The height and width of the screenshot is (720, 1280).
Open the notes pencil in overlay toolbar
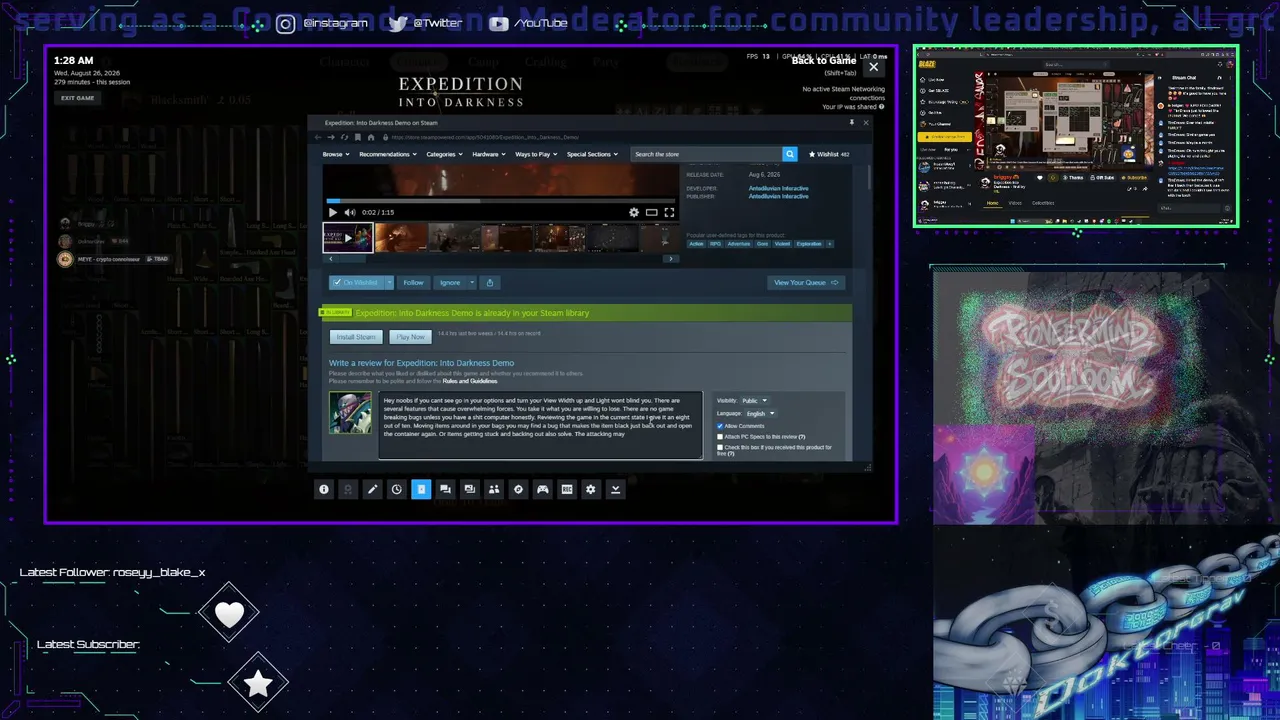372,489
